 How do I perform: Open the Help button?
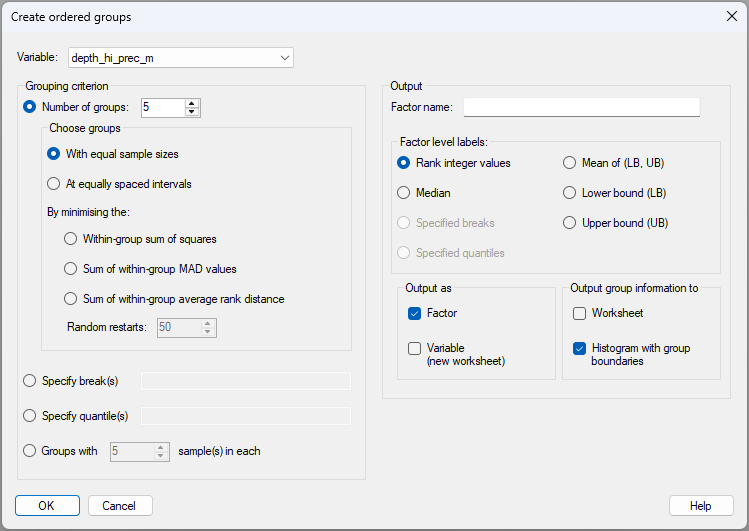700,505
